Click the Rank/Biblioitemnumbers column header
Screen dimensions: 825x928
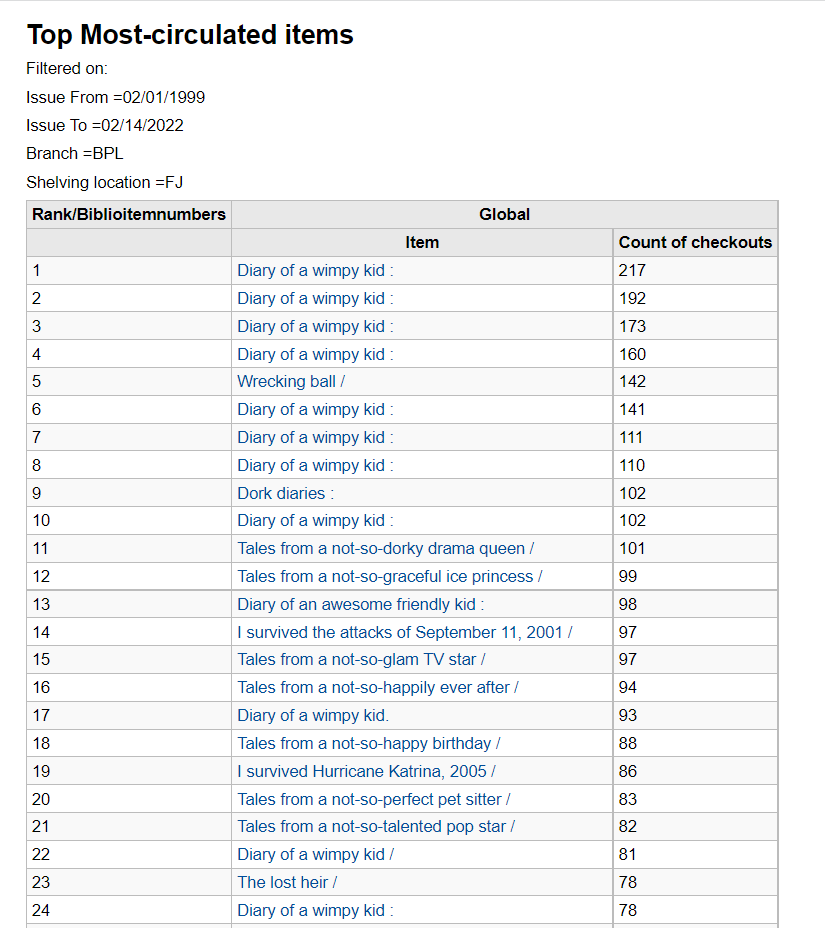click(x=129, y=214)
